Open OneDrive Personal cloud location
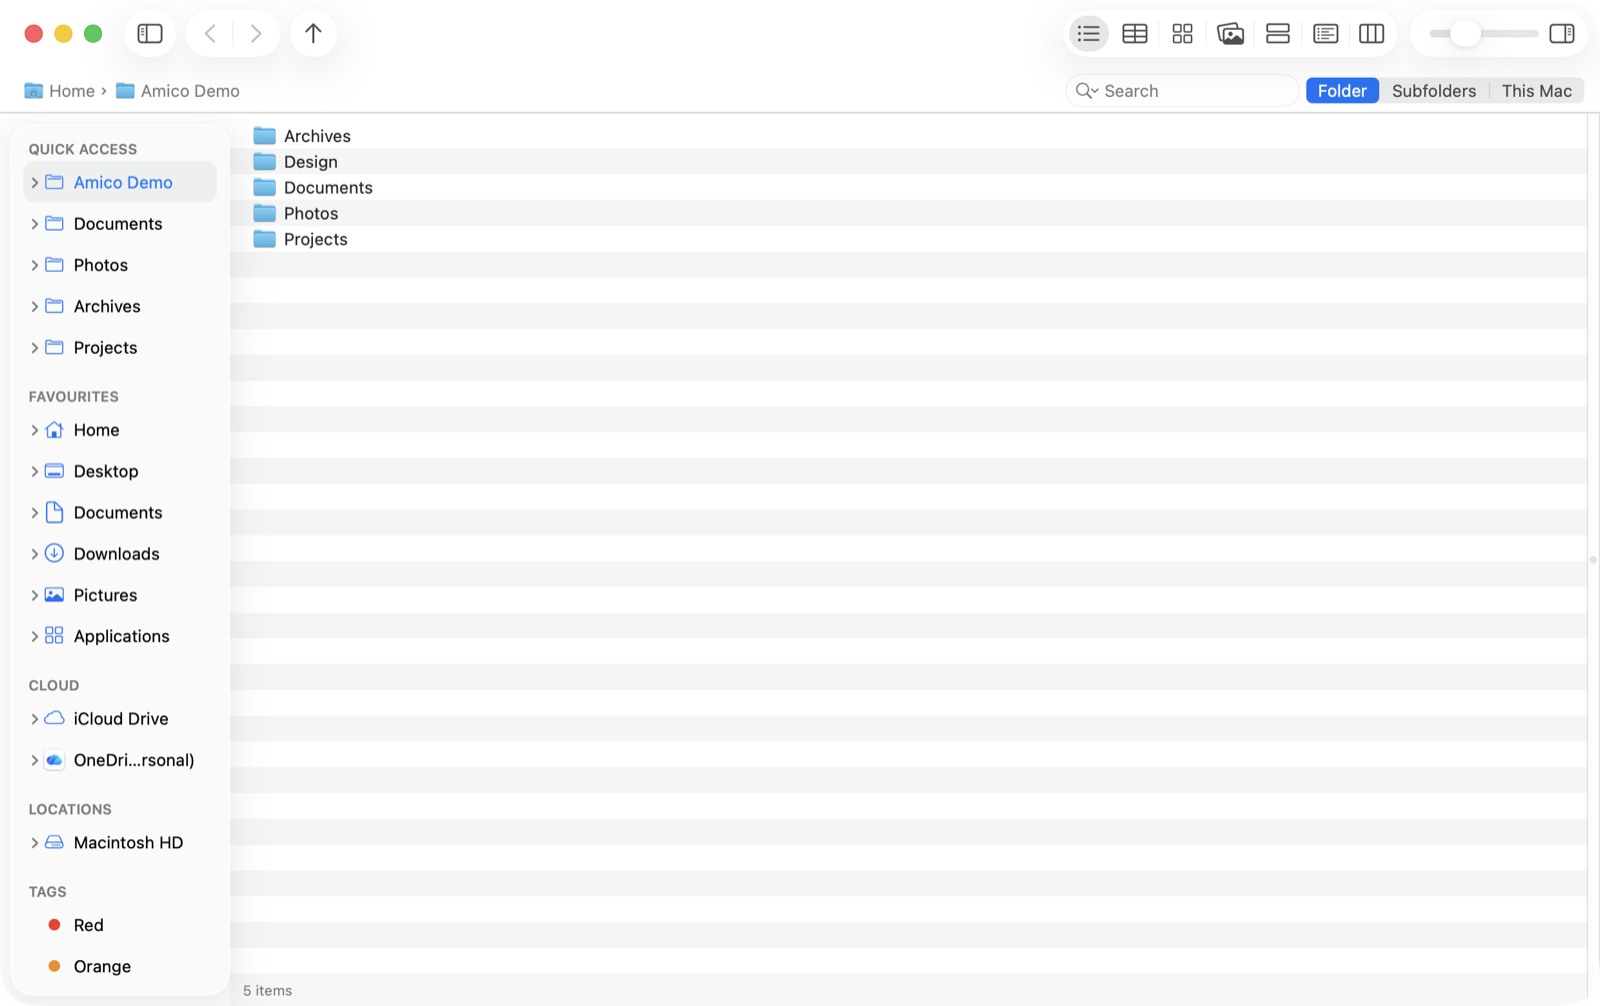 pos(120,760)
